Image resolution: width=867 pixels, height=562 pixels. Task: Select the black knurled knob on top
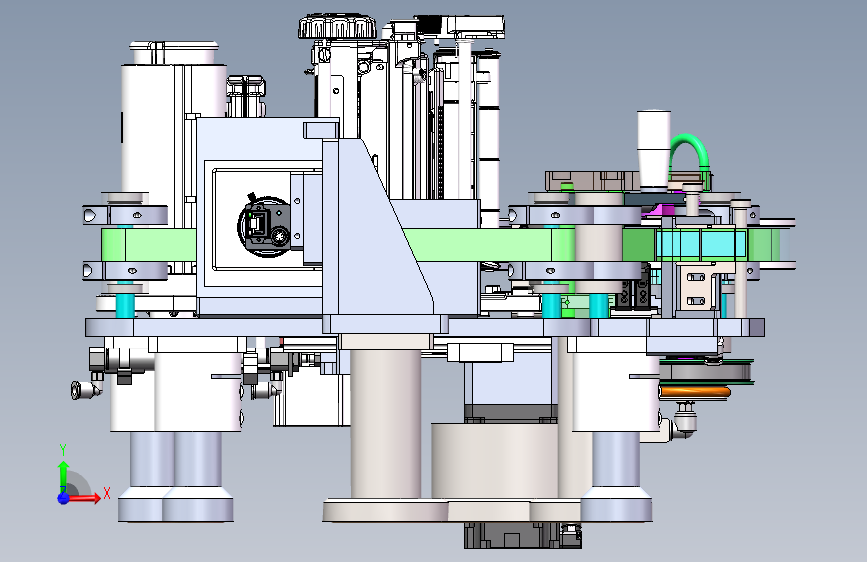[337, 28]
